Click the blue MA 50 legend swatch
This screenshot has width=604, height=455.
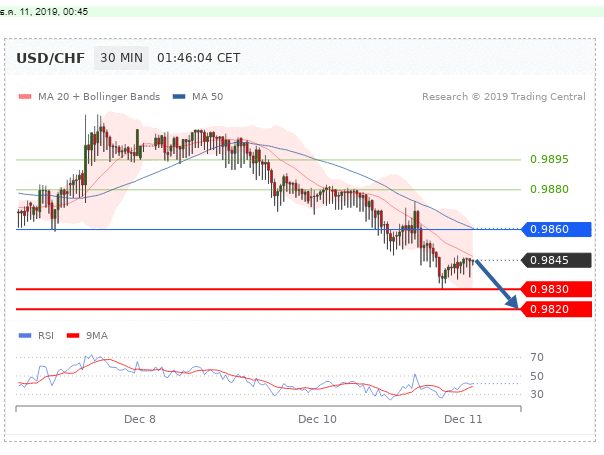pyautogui.click(x=179, y=97)
